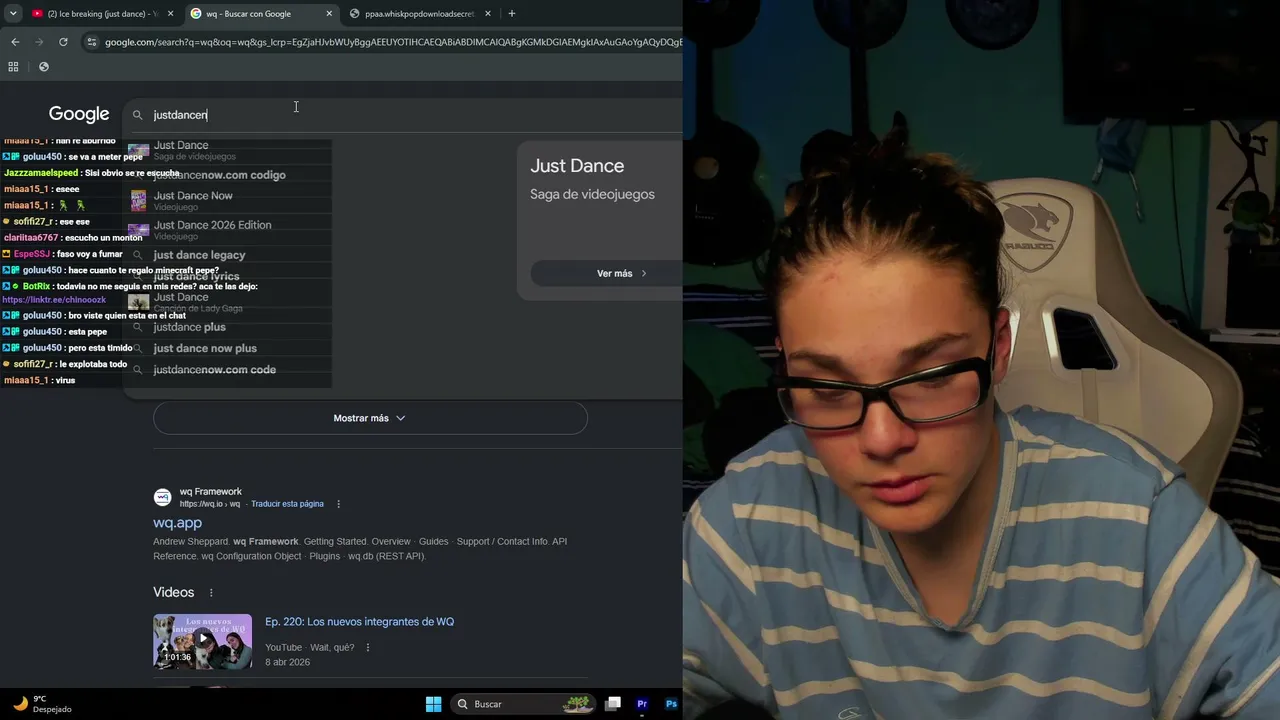This screenshot has height=720, width=1280.
Task: Pick the Just Dance Canción de Lady Gaga suggestion
Action: [x=228, y=302]
